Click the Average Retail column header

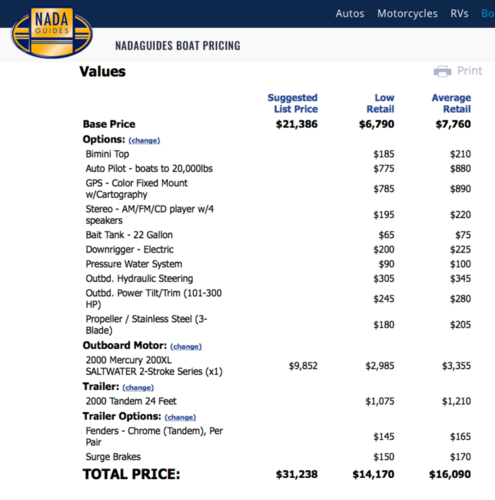451,103
